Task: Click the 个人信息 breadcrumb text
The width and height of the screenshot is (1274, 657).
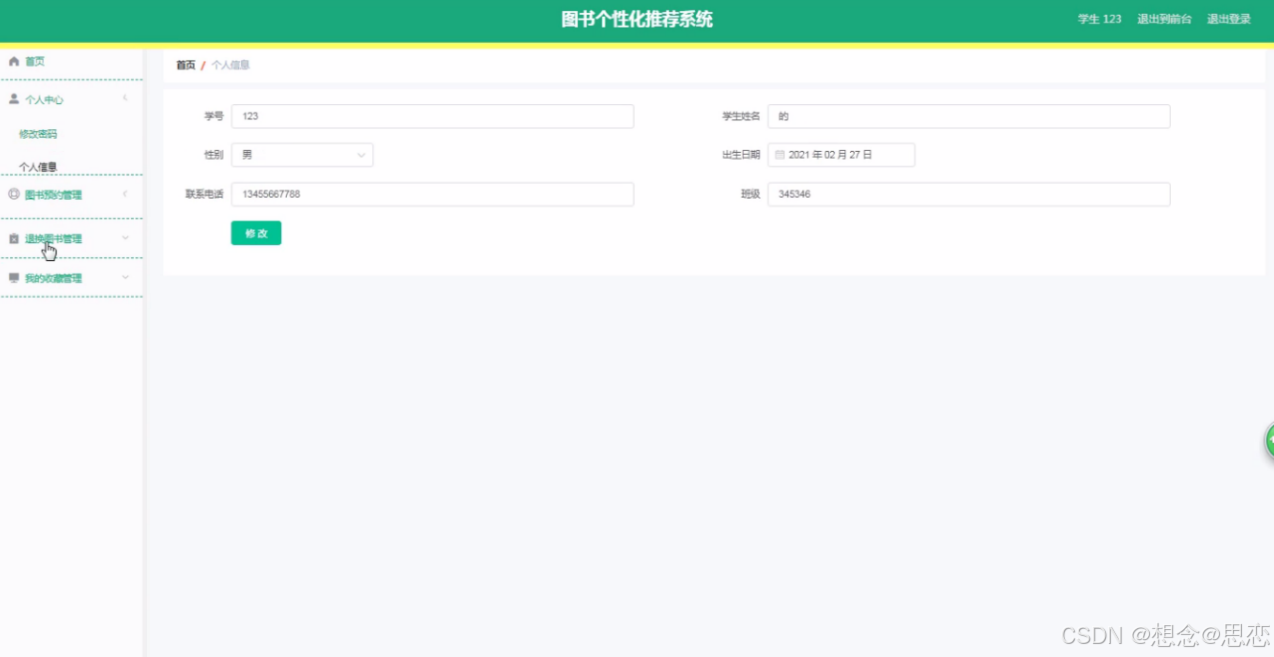Action: pos(230,65)
